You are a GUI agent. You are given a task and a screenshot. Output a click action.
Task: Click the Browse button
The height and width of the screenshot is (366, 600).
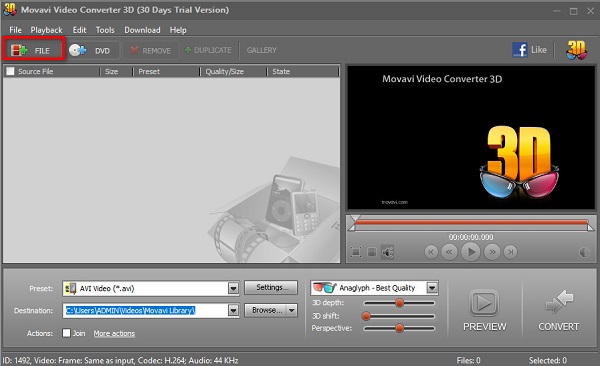267,310
